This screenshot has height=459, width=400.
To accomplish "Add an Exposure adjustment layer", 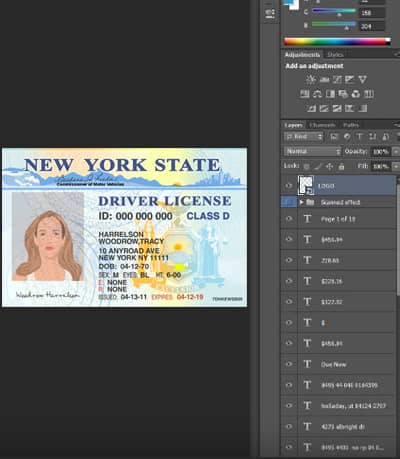I will (349, 80).
